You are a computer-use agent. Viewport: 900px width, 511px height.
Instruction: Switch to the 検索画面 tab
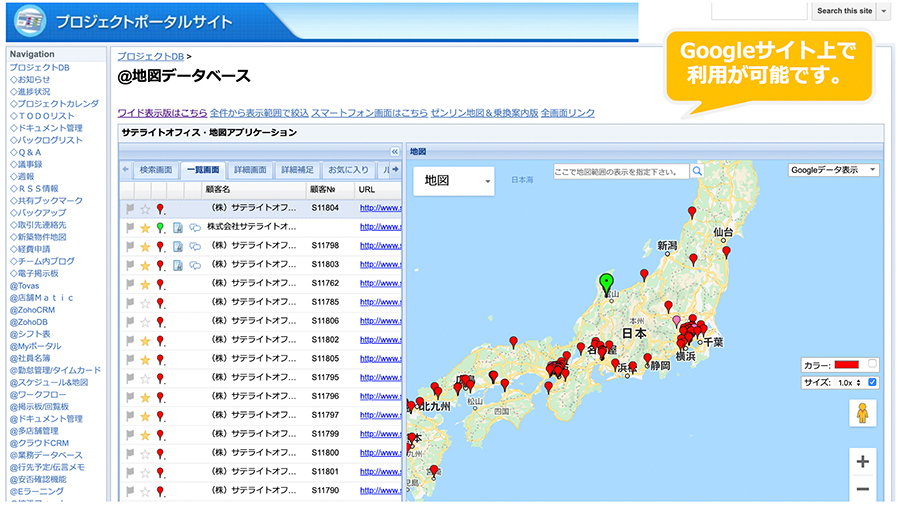tap(156, 170)
